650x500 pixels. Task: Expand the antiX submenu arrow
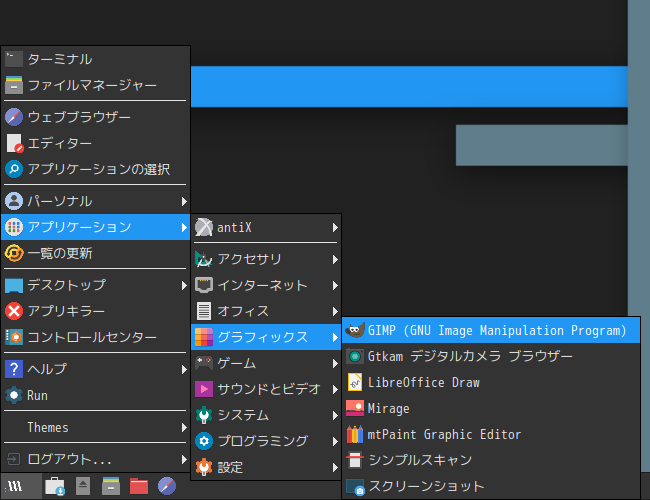pos(335,228)
